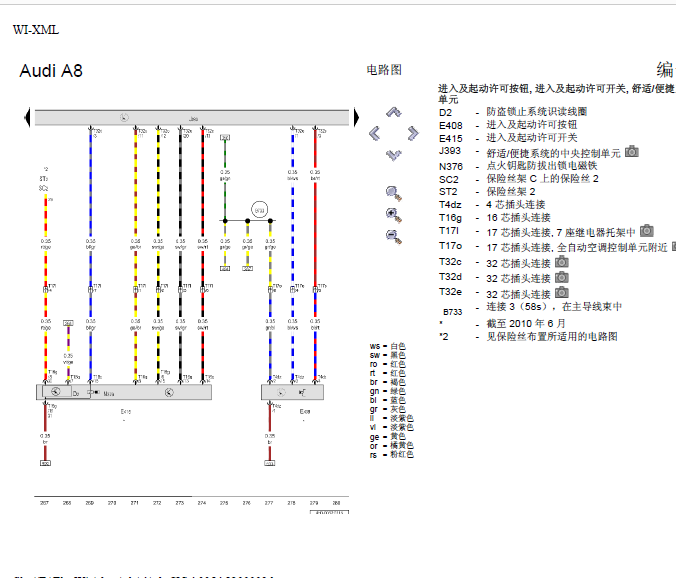Image resolution: width=676 pixels, height=578 pixels.
Task: Pan the diagram down with the down arrow
Action: coord(393,155)
